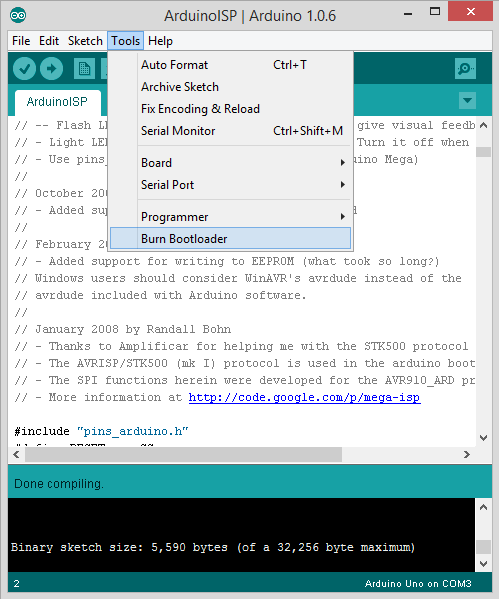Image resolution: width=499 pixels, height=599 pixels.
Task: Click the editor vertical scrollbar thumb
Action: [x=483, y=152]
